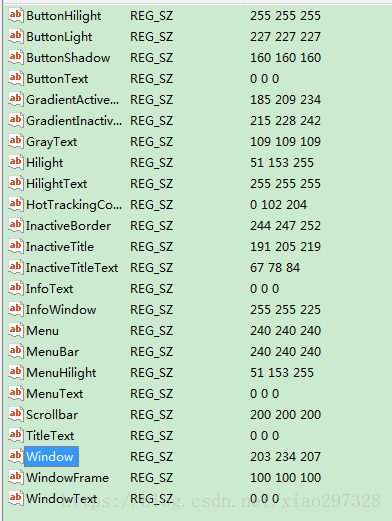Click the string icon beside selected Window entry
The height and width of the screenshot is (521, 392).
pos(16,456)
